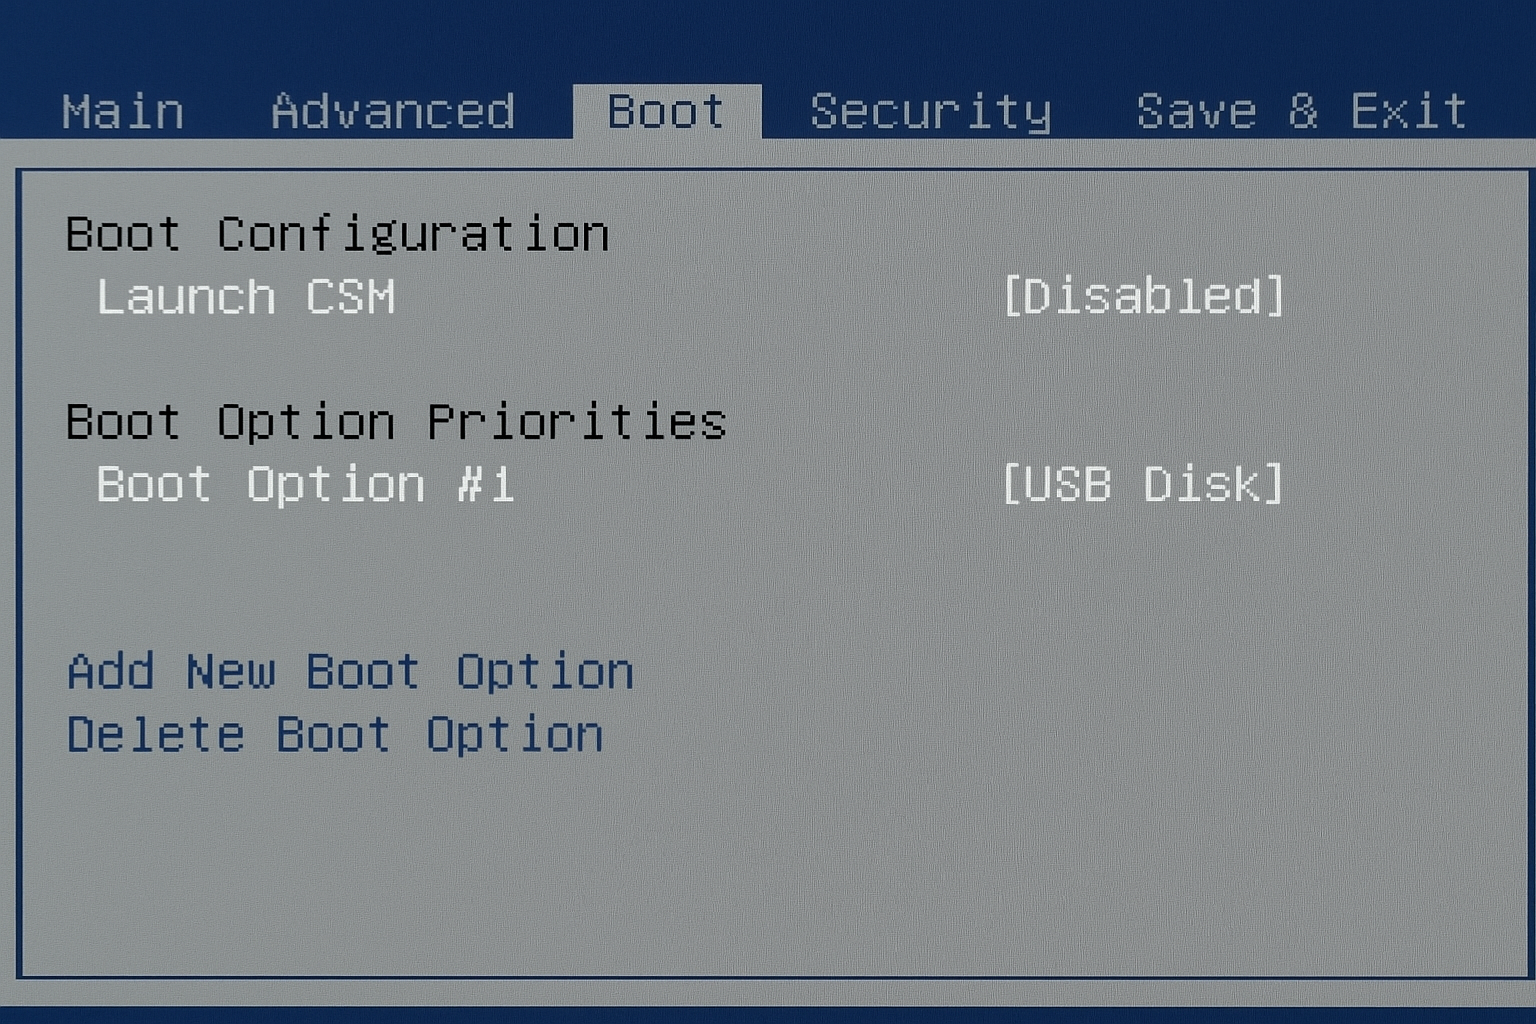The image size is (1536, 1024).
Task: Go to the Security tab
Action: (x=928, y=110)
